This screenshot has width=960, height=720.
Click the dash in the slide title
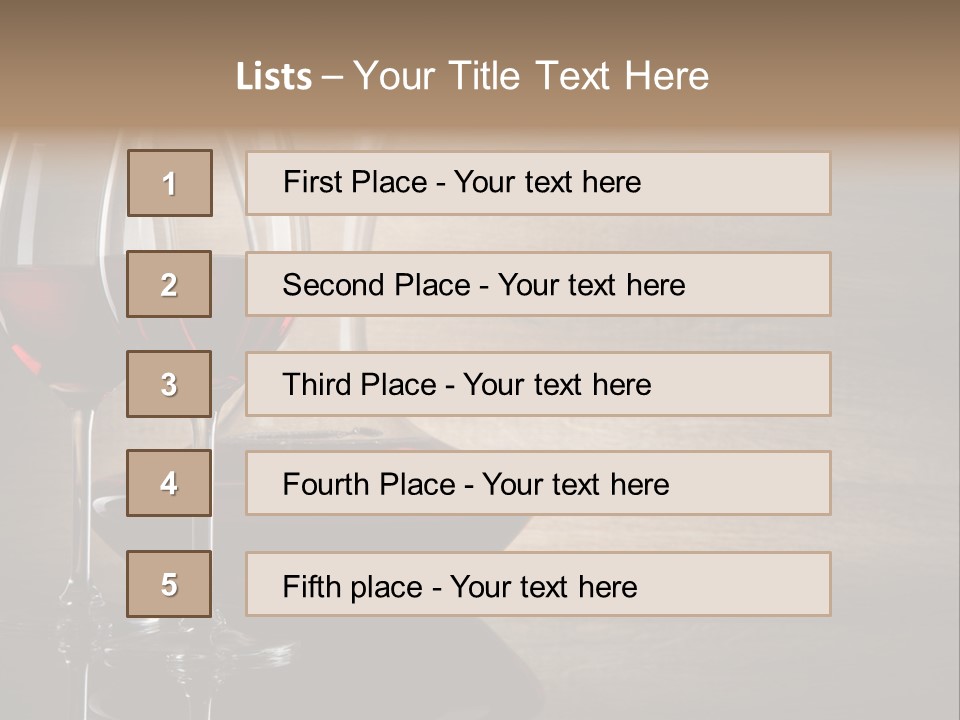[x=332, y=77]
